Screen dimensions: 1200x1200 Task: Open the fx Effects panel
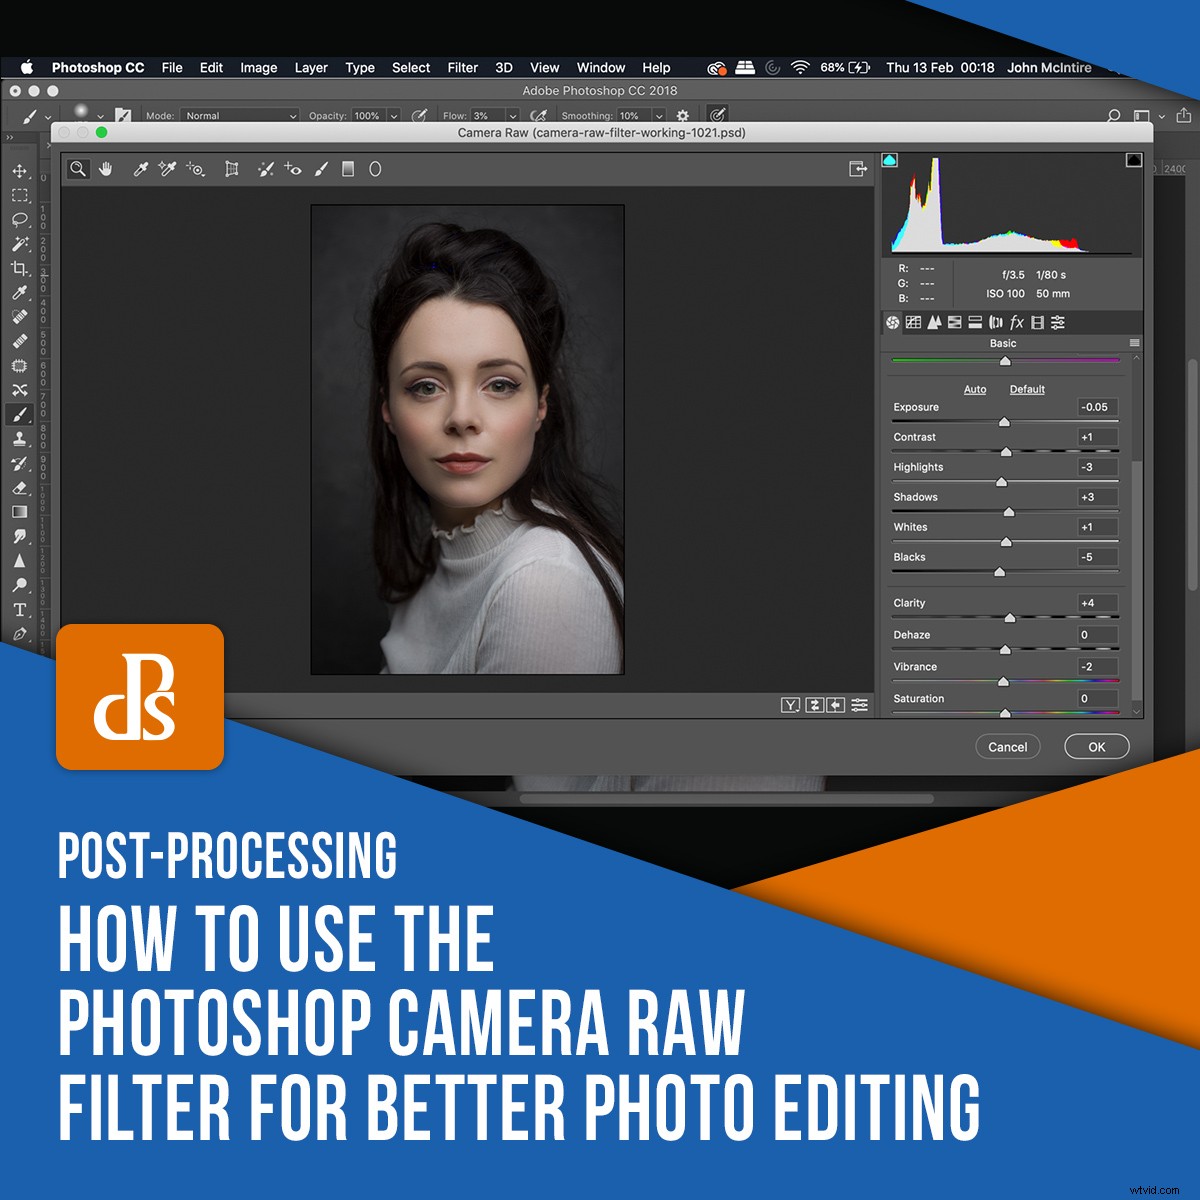click(x=1016, y=322)
